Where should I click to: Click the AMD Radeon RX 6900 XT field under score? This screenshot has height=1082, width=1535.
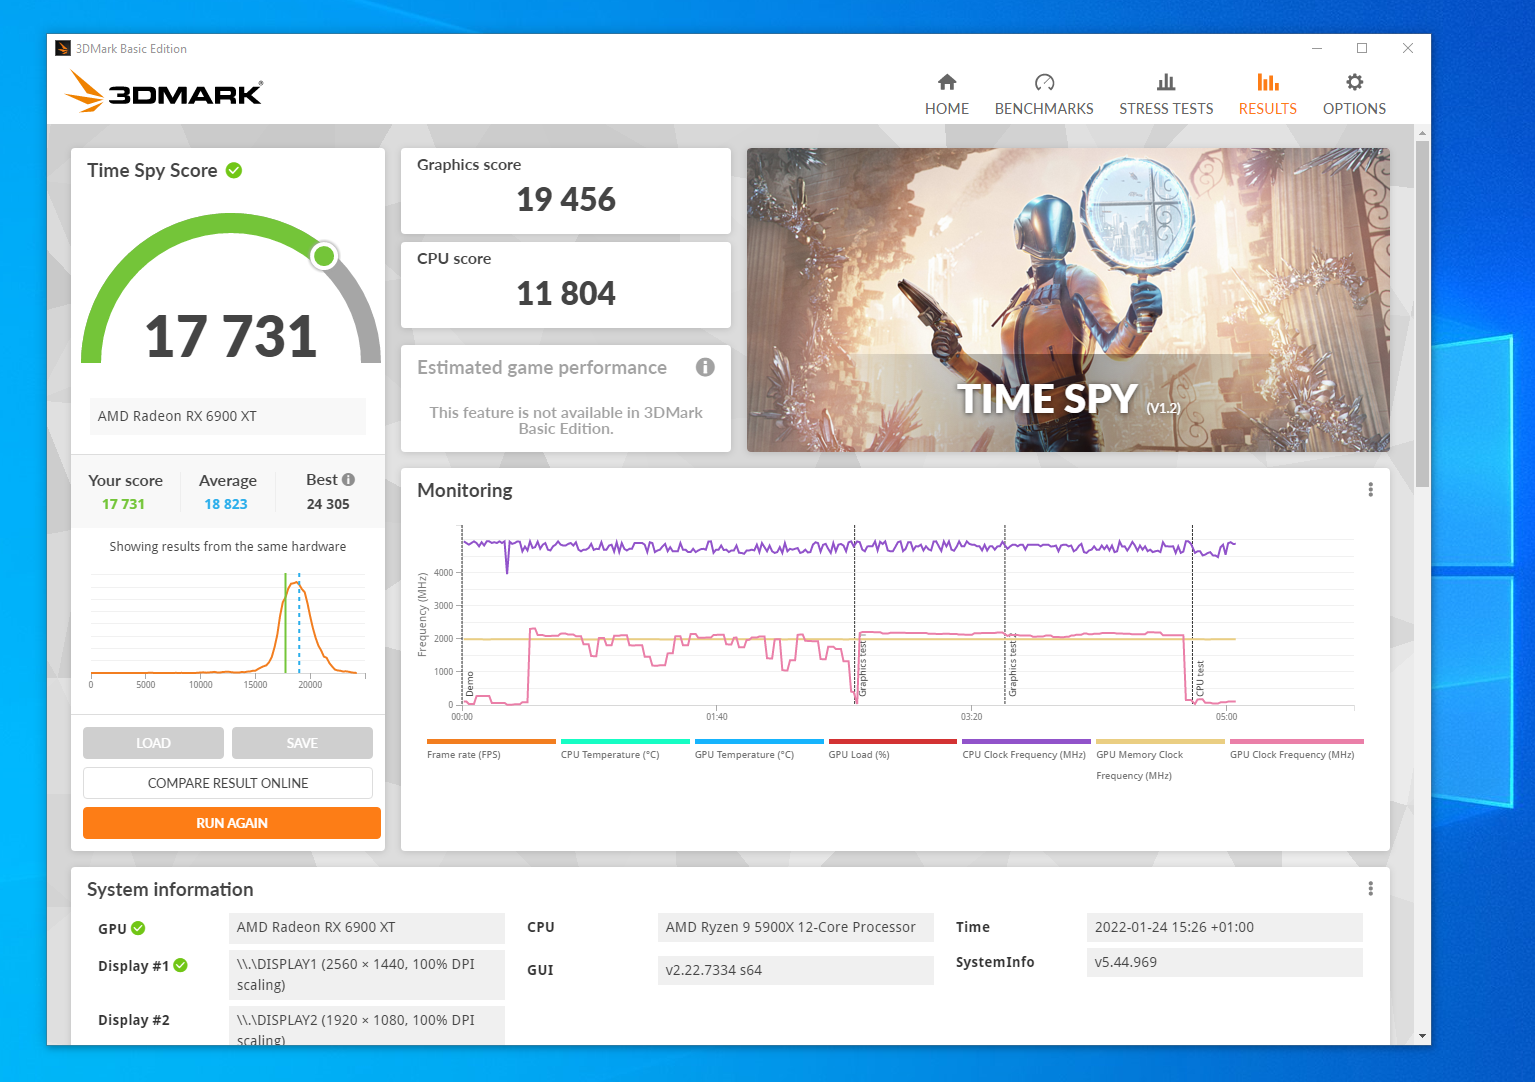coord(228,416)
